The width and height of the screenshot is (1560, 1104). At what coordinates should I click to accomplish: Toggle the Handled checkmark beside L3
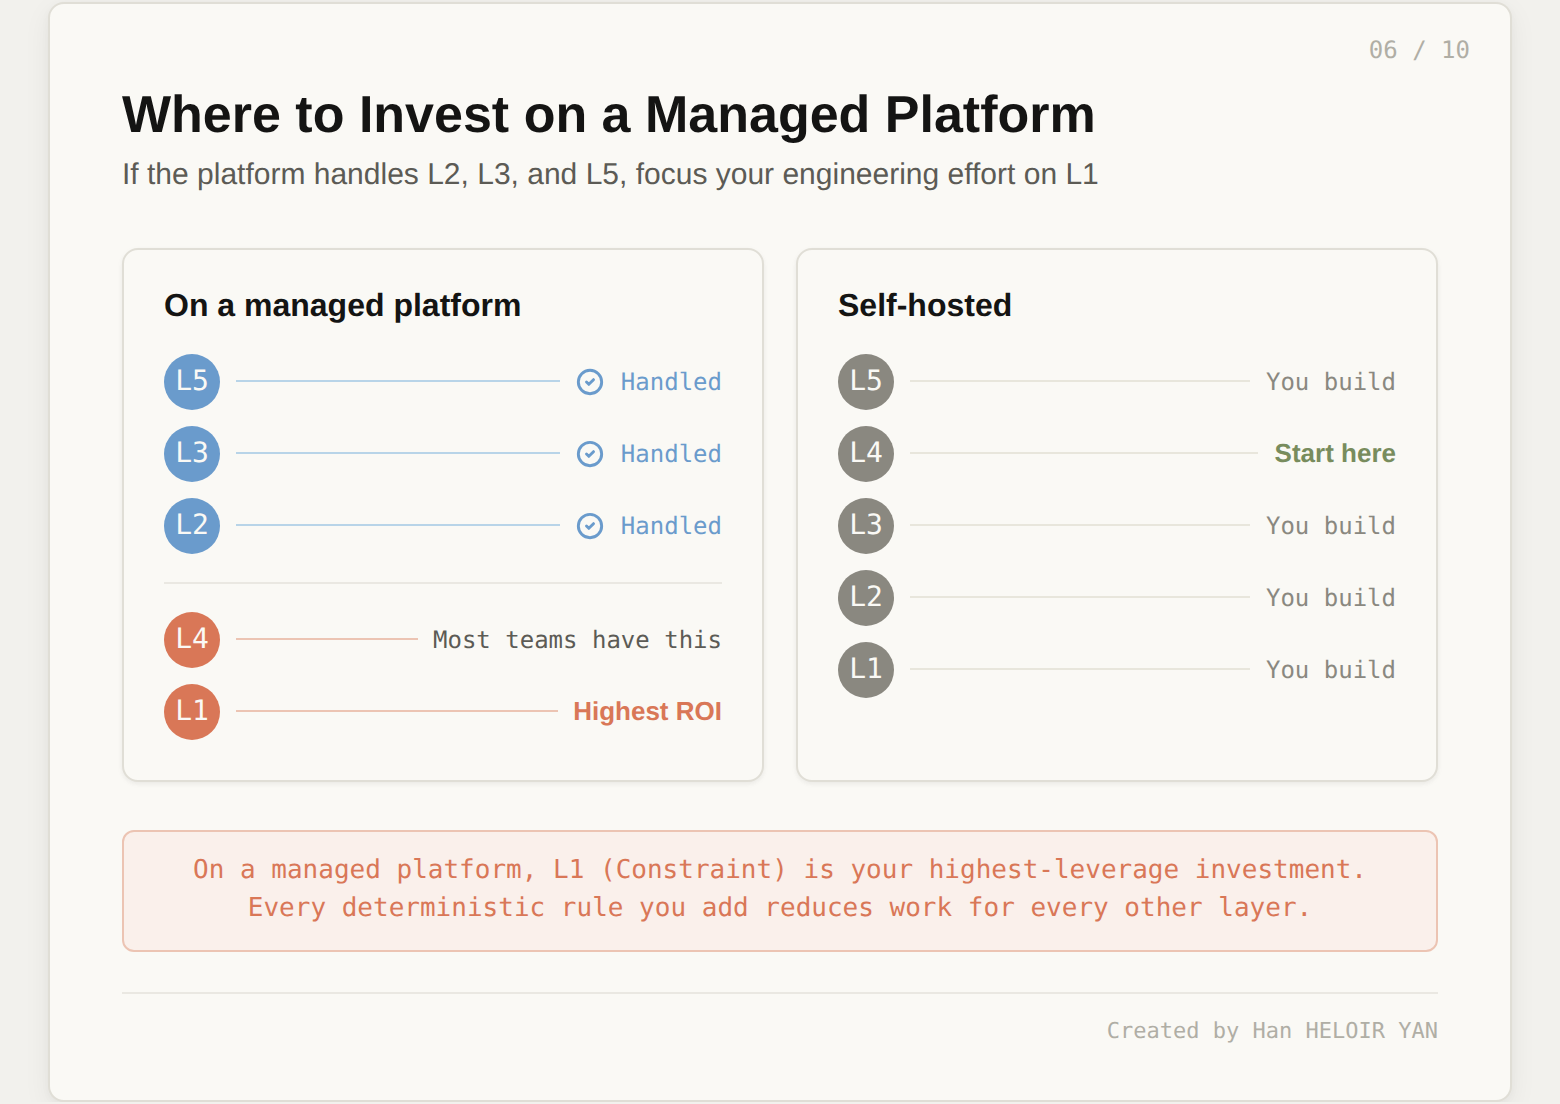pyautogui.click(x=589, y=453)
